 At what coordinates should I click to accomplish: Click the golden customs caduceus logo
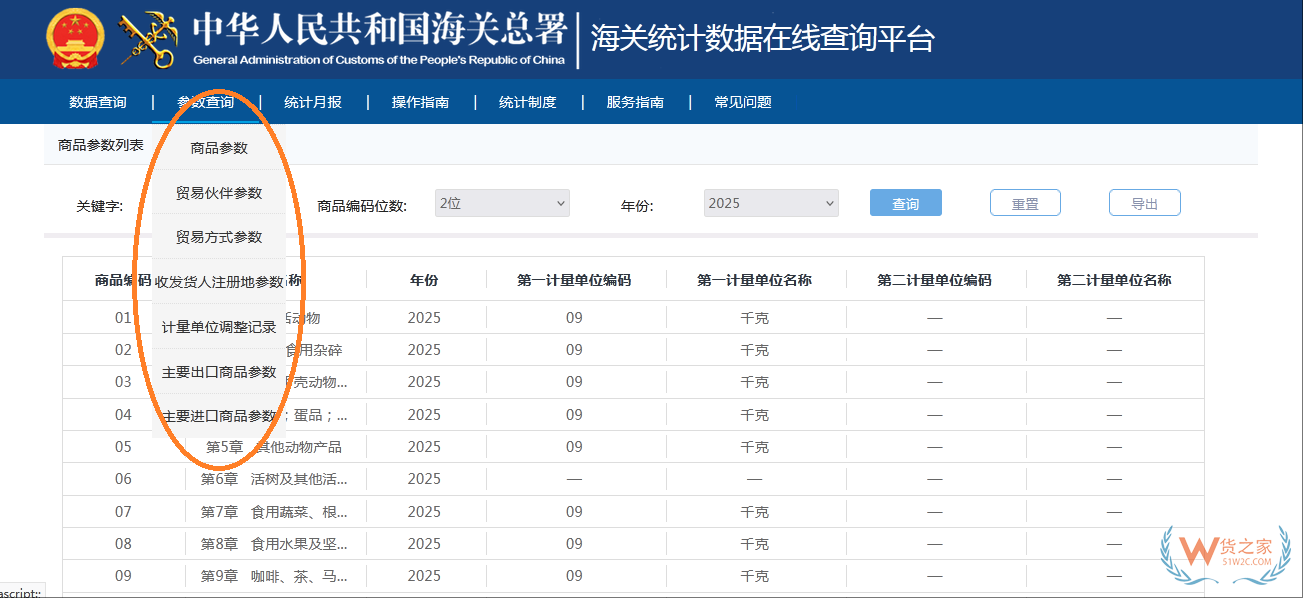(x=145, y=38)
